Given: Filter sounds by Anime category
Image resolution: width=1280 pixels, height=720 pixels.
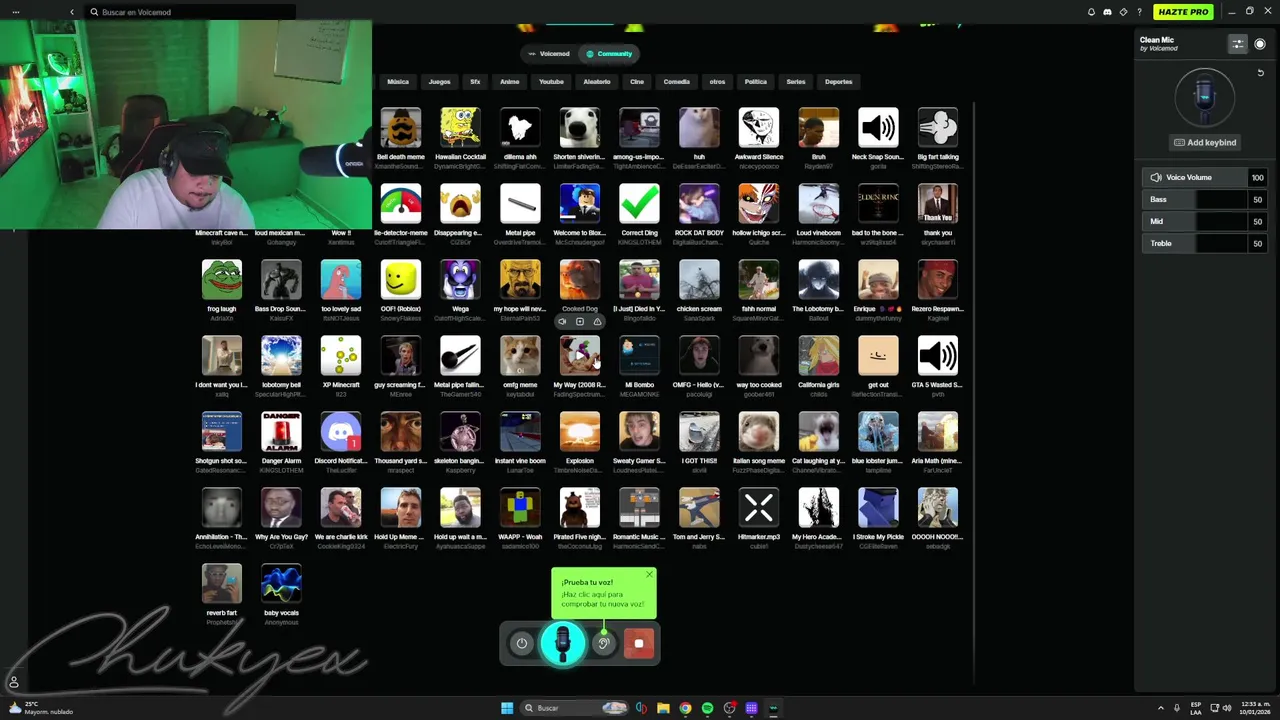Looking at the screenshot, I should [510, 82].
